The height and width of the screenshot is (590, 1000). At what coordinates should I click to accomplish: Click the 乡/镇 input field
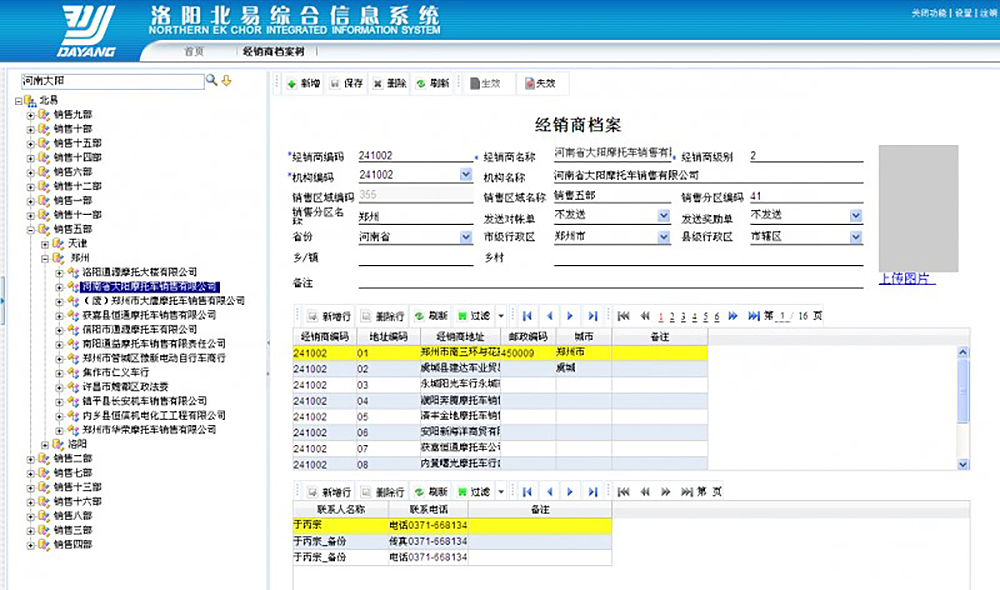pyautogui.click(x=415, y=258)
